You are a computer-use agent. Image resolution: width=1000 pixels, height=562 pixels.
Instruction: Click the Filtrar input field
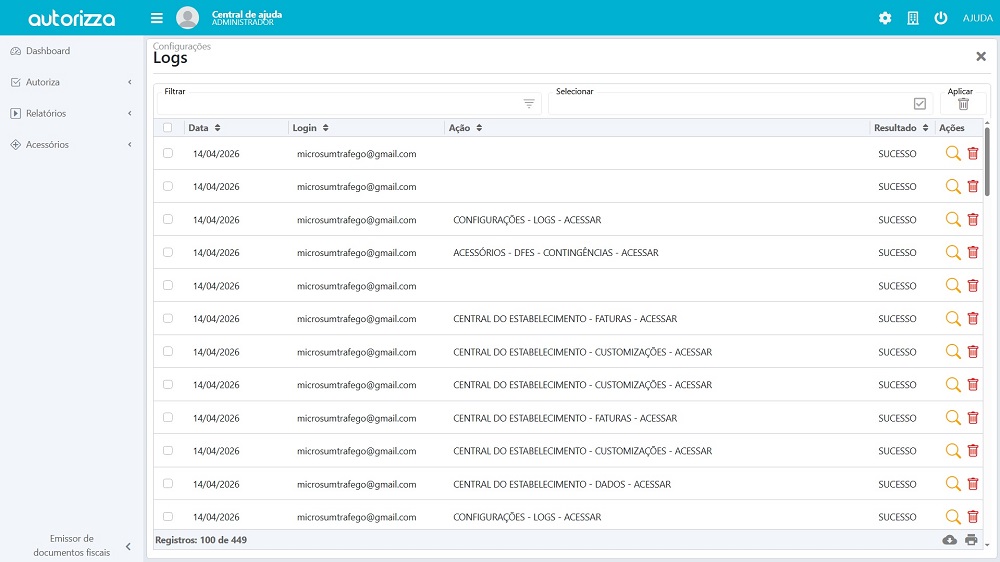coord(340,104)
